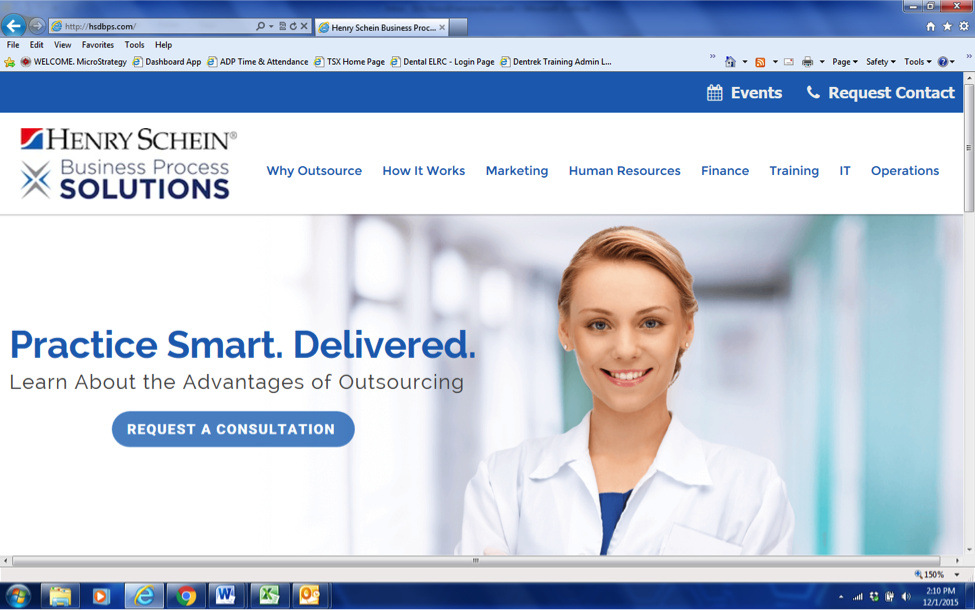Open Outlook from the taskbar

(308, 595)
